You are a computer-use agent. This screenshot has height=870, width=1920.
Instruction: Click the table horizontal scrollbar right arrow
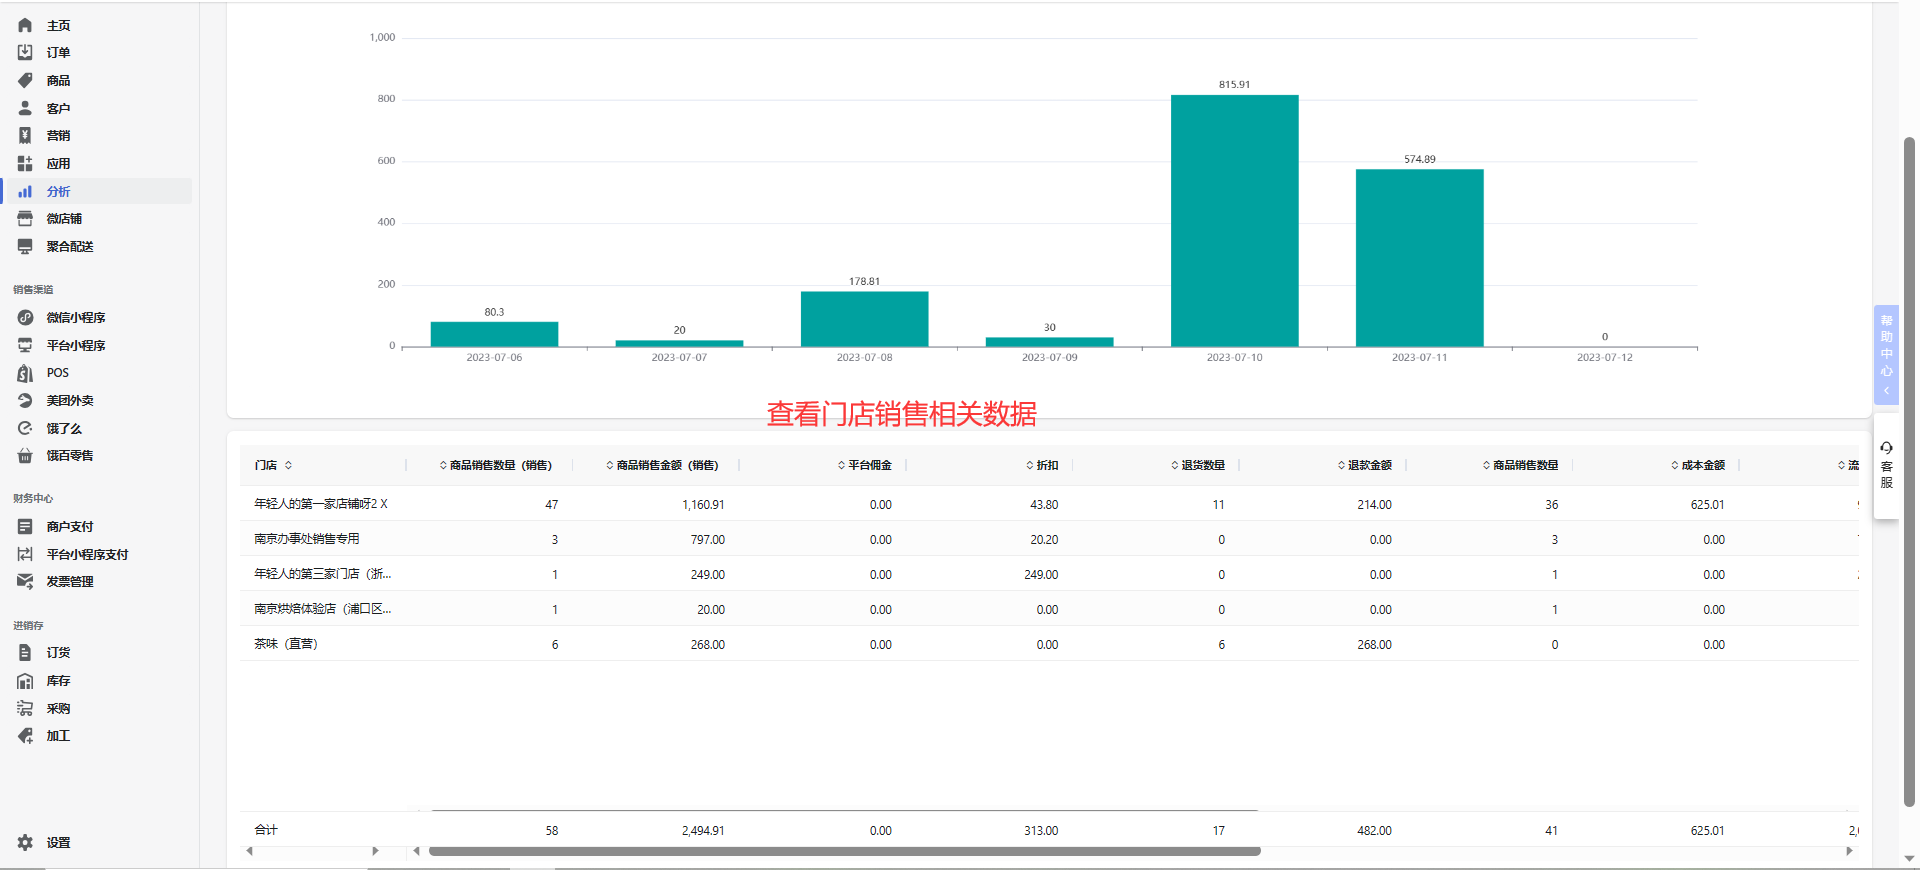pos(1849,851)
